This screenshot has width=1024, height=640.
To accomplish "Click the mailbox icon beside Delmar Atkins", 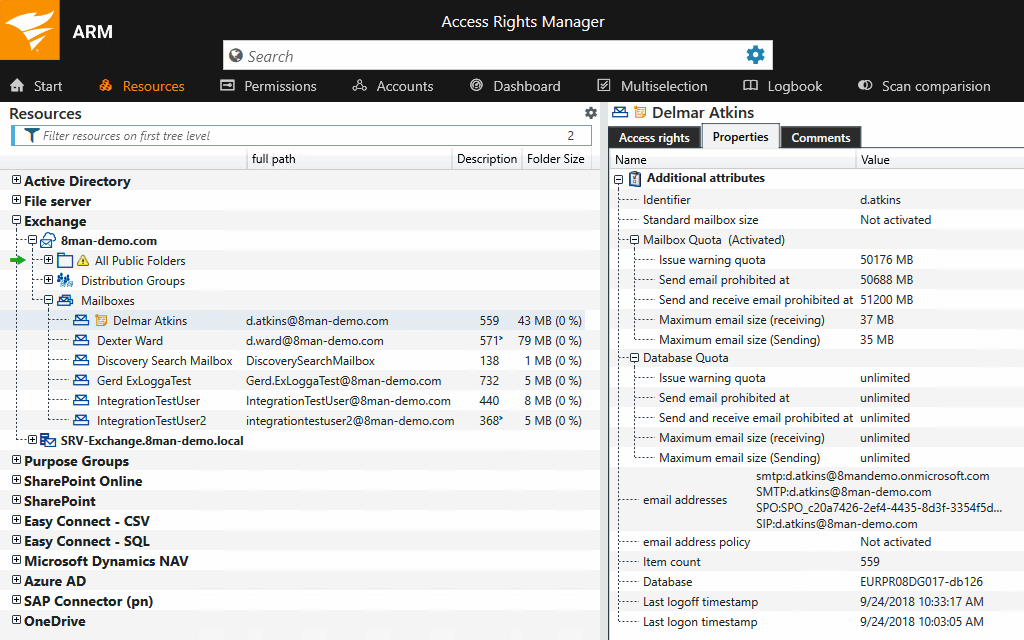I will (82, 320).
